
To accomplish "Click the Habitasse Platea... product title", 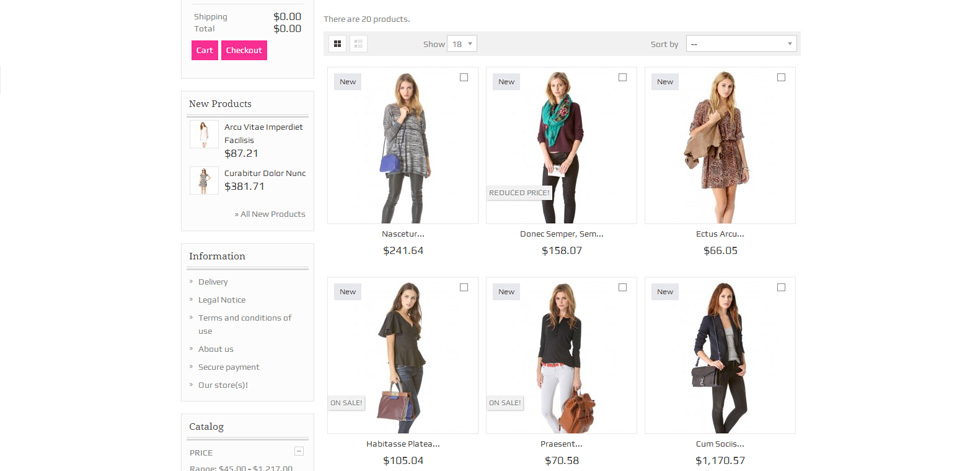I will 402,444.
